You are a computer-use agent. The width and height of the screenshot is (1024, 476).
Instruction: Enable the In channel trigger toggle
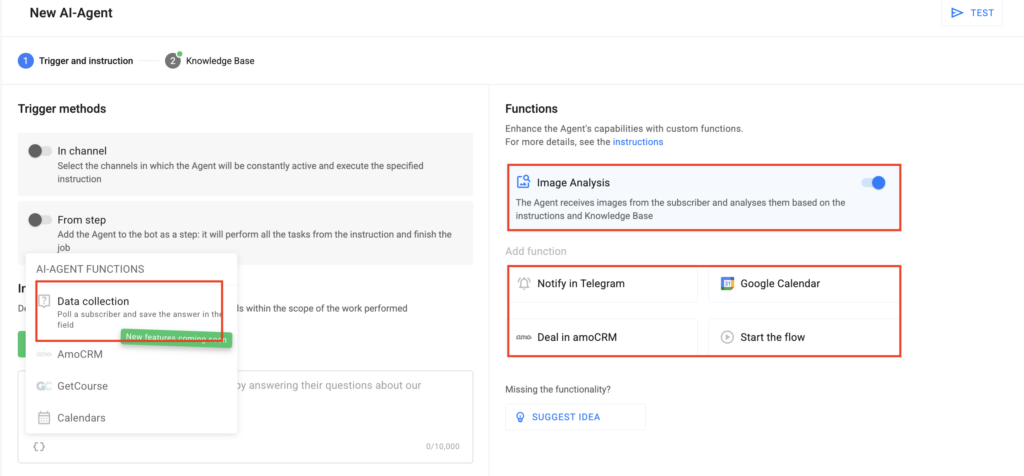[x=40, y=151]
